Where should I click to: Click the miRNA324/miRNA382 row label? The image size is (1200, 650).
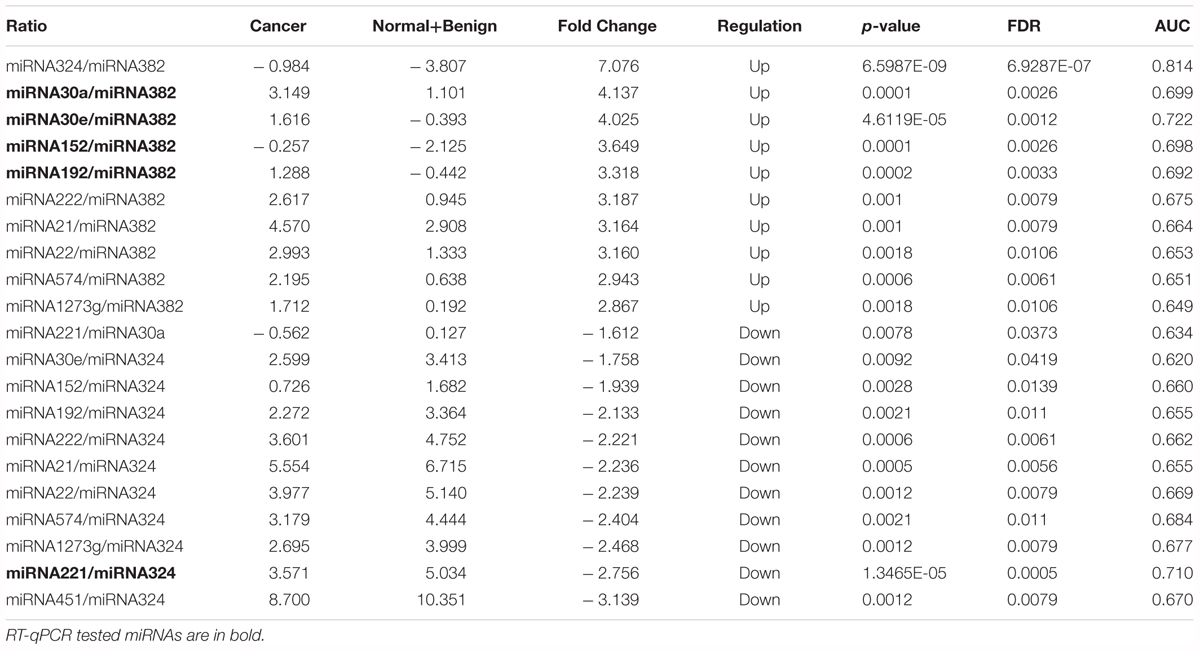coord(86,67)
